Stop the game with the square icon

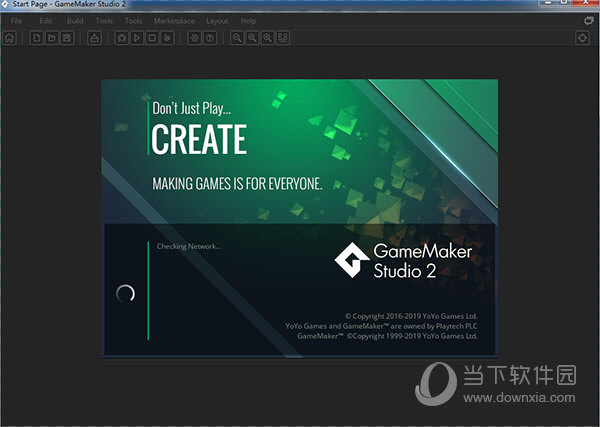click(x=152, y=38)
